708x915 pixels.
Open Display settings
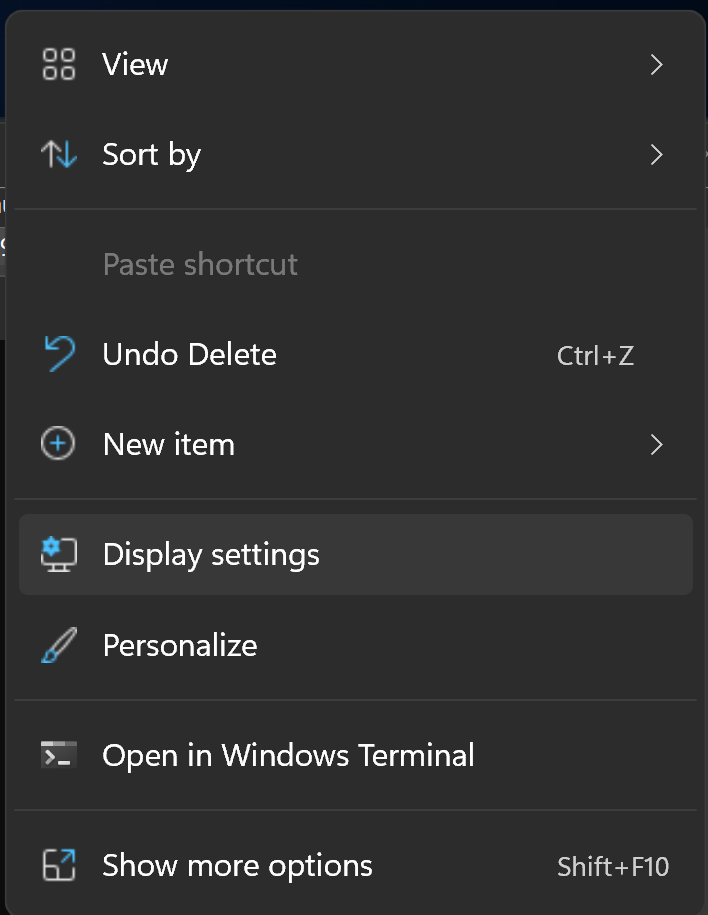click(210, 554)
